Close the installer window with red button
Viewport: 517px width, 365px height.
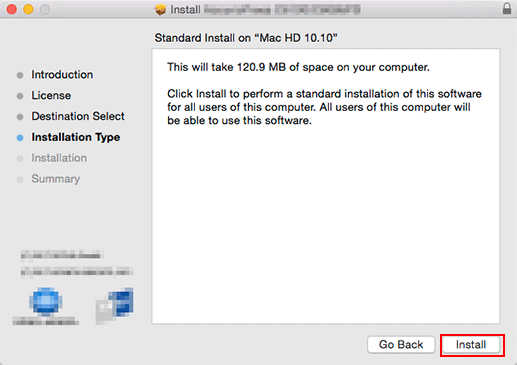[12, 9]
